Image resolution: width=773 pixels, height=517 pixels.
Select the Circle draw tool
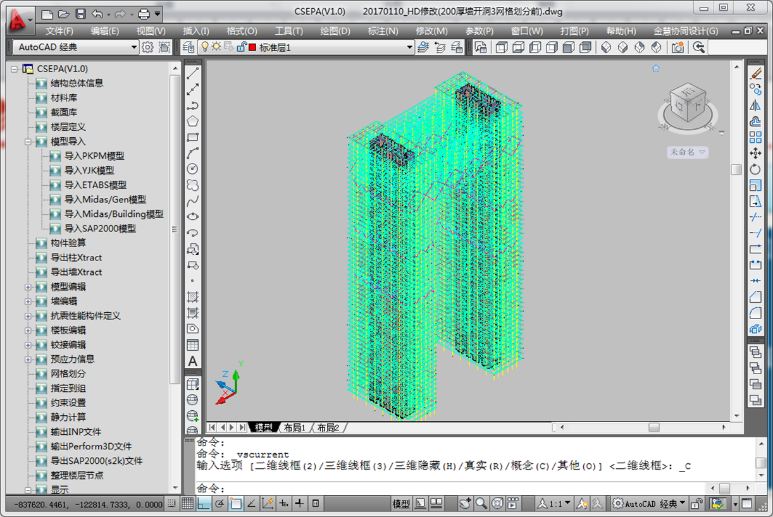click(193, 169)
